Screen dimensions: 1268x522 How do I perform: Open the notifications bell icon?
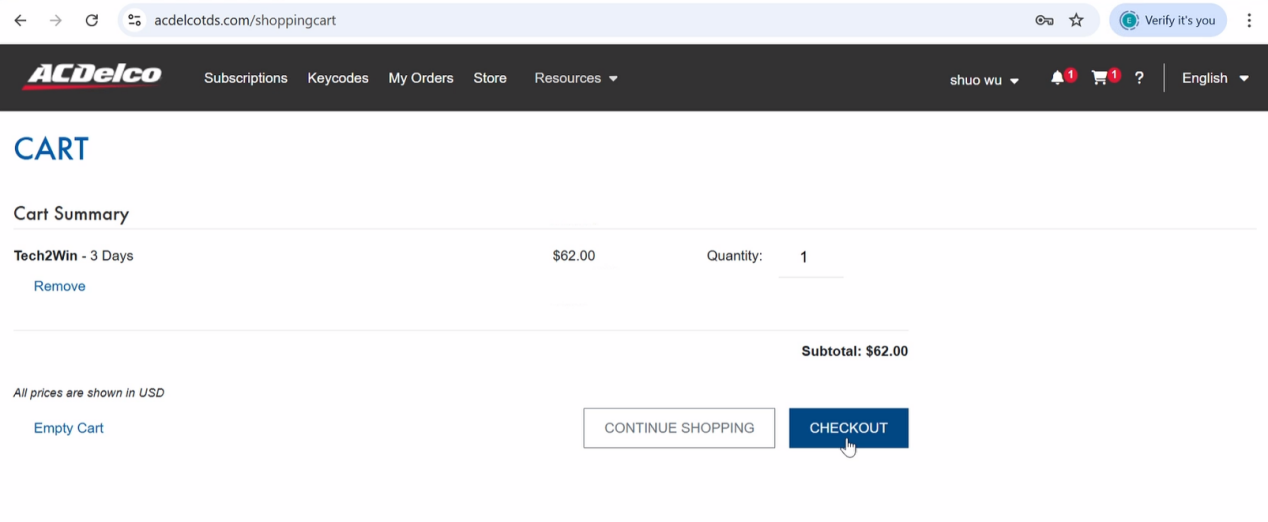coord(1057,78)
